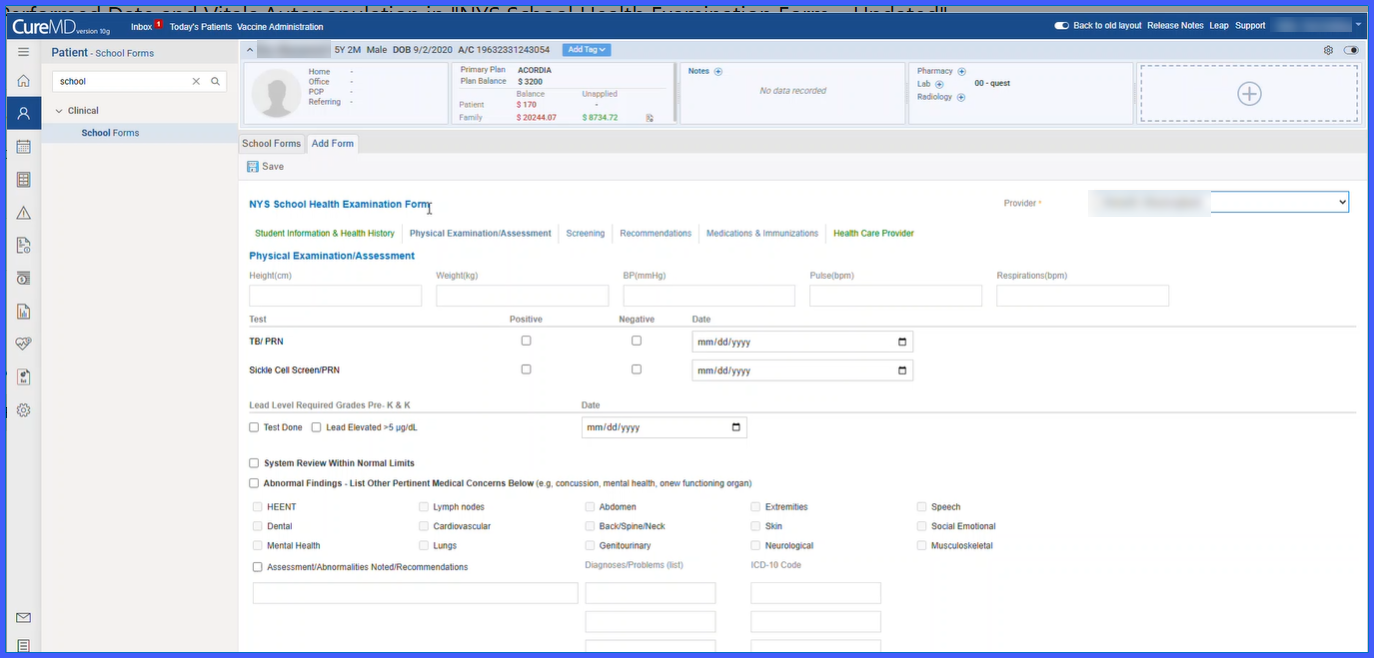Viewport: 1374px width, 658px height.
Task: Check Sickle Cell Screen Negative checkbox
Action: pyautogui.click(x=636, y=369)
